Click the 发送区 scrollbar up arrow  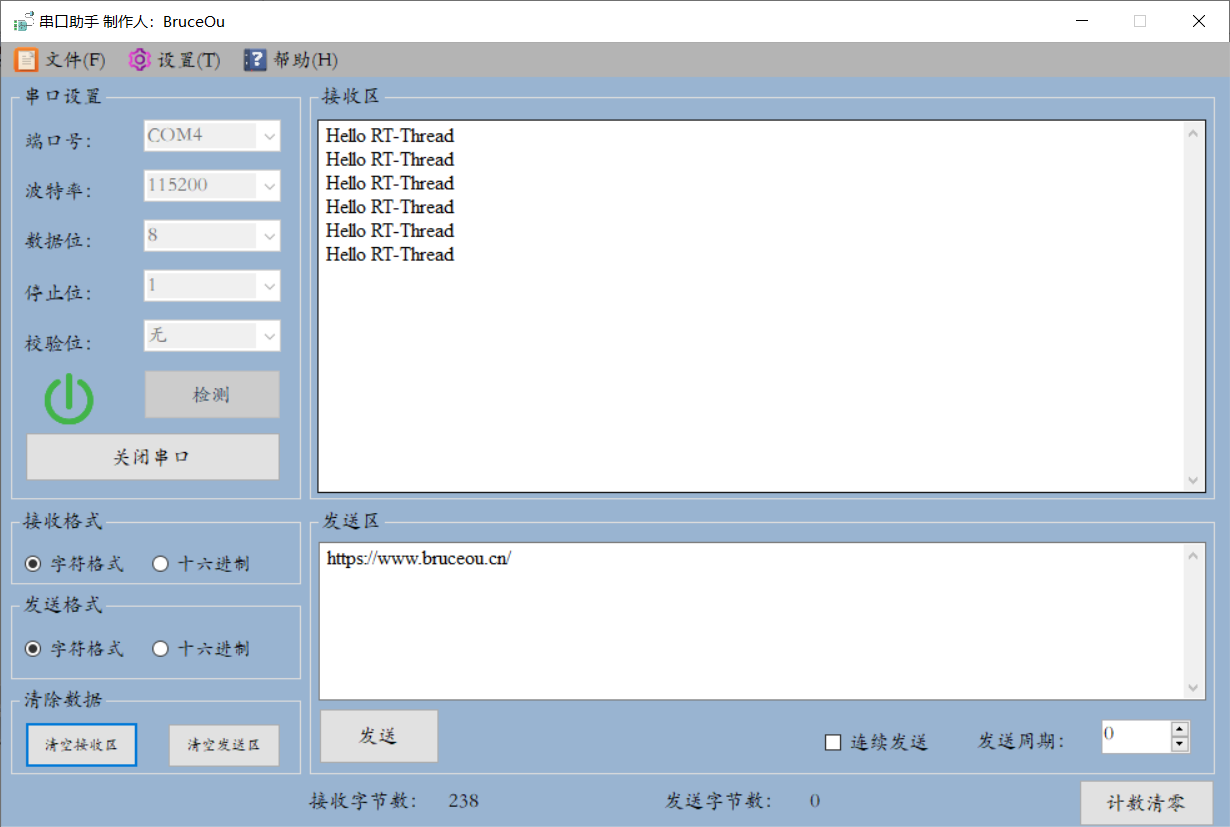(x=1194, y=556)
